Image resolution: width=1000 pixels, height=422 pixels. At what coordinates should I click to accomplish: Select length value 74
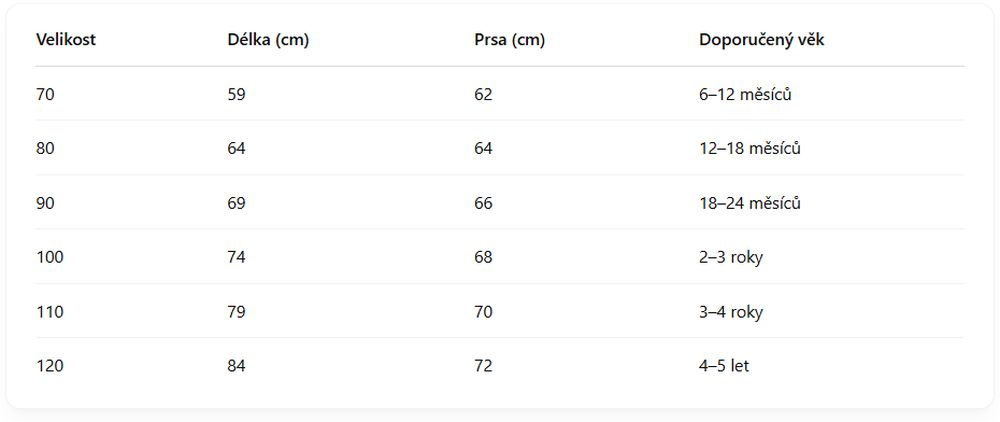point(236,258)
